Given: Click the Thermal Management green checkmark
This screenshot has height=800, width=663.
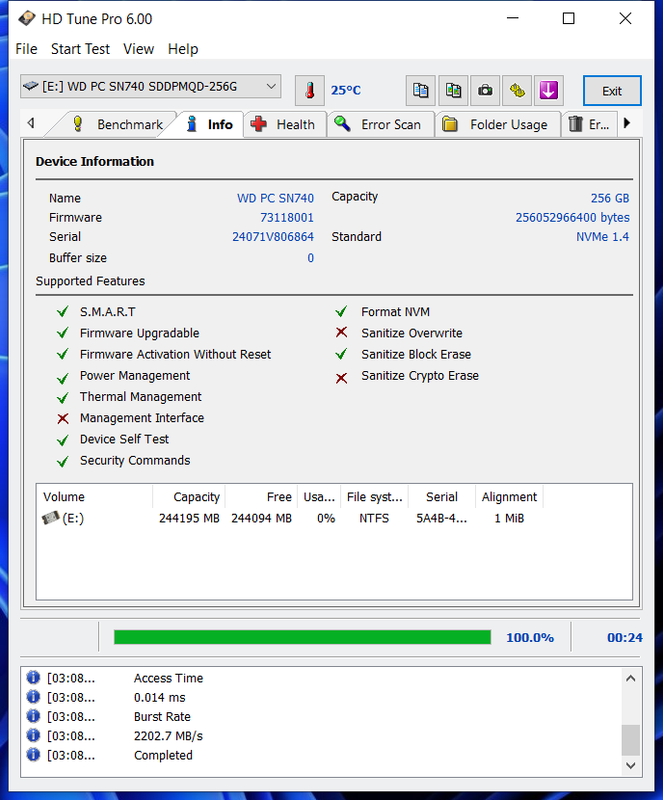Looking at the screenshot, I should click(x=63, y=397).
